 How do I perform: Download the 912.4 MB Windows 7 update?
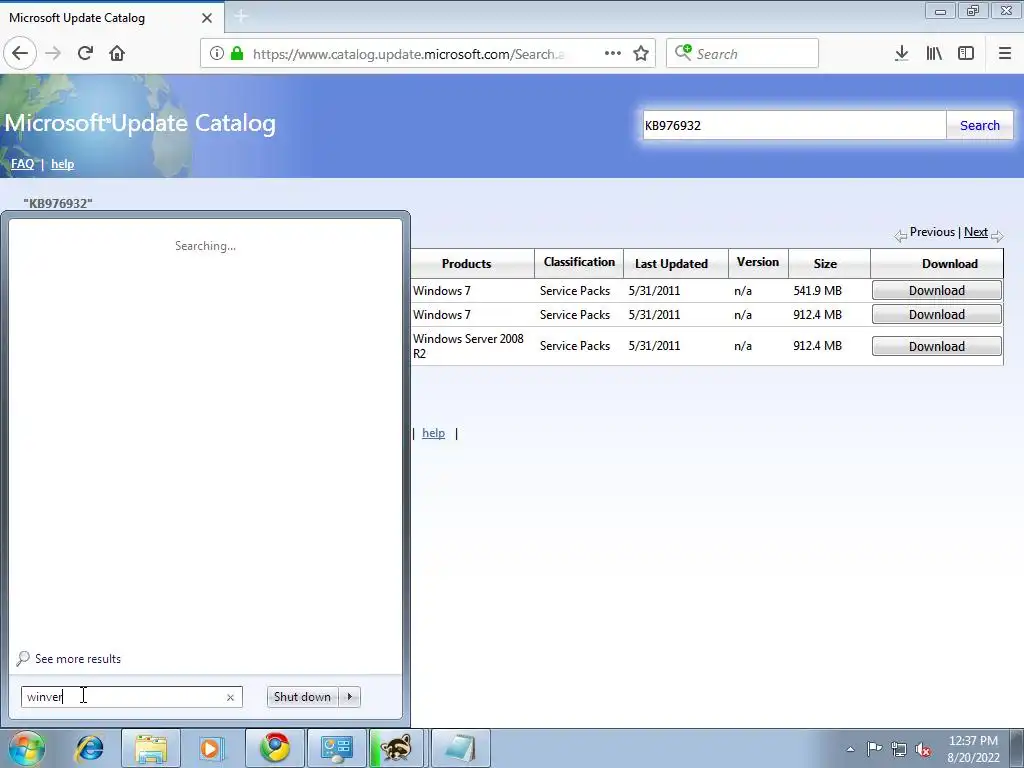pyautogui.click(x=936, y=315)
